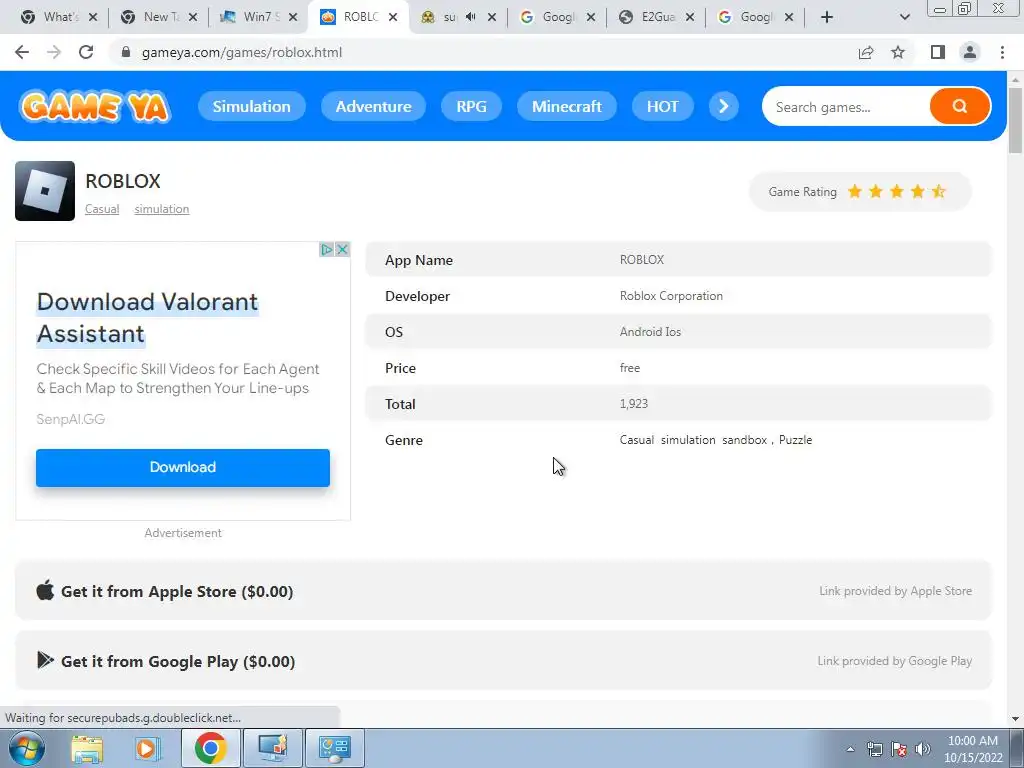1024x768 pixels.
Task: Click the Game Ya logo
Action: 95,106
